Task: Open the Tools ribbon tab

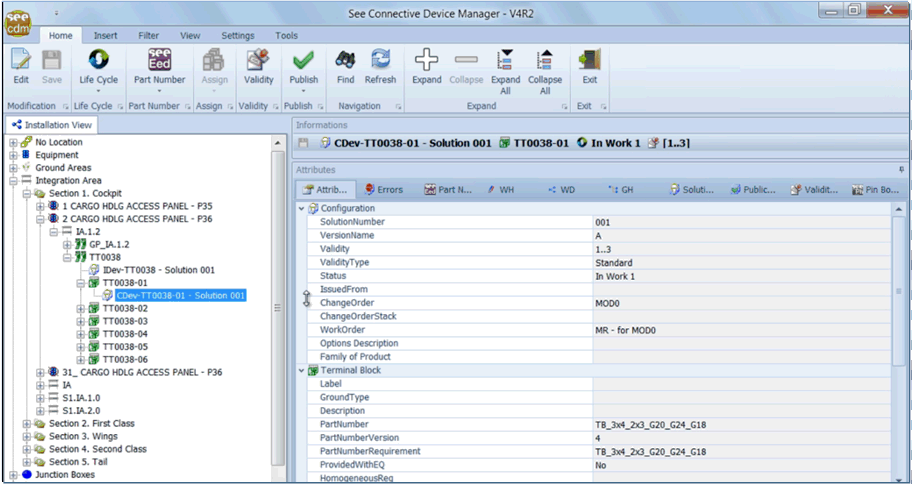Action: coord(286,35)
